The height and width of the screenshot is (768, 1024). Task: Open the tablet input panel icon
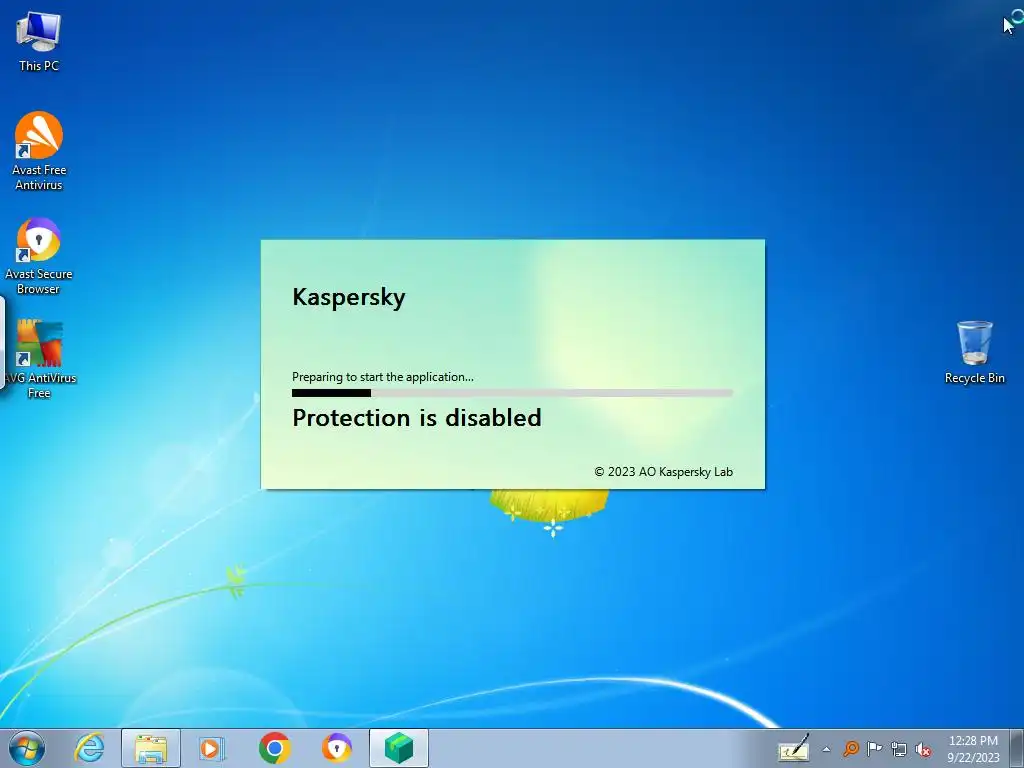point(793,748)
